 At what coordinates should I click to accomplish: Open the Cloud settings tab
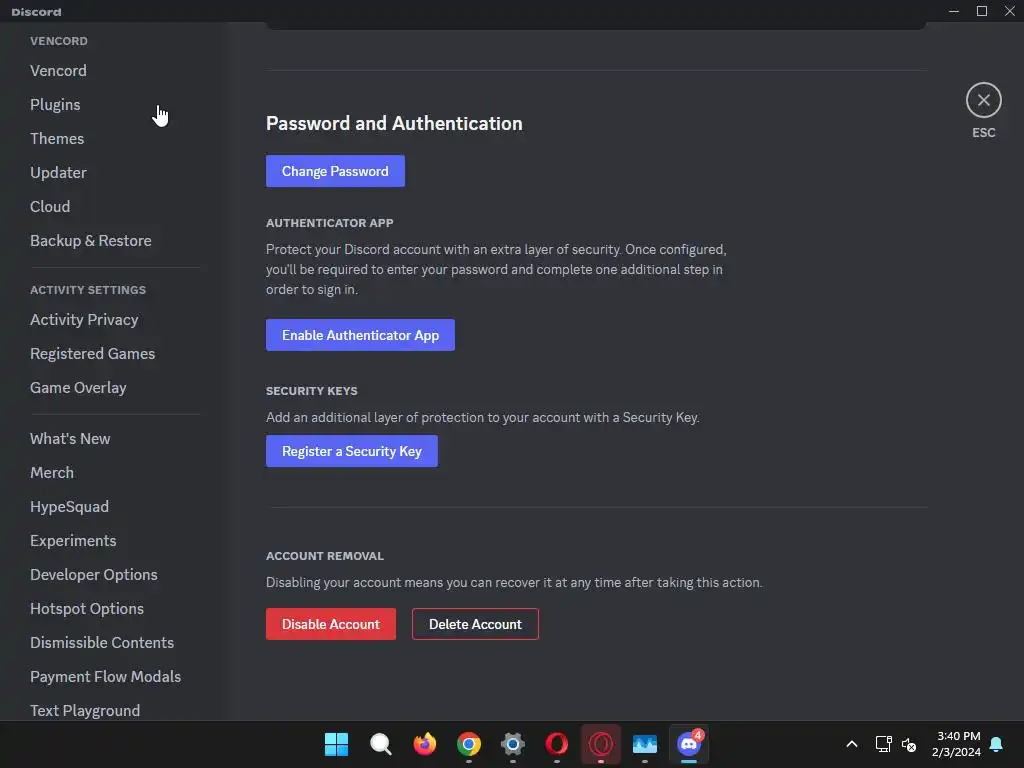(x=50, y=206)
